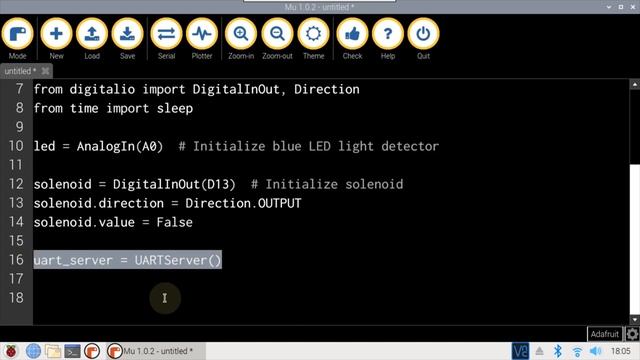Place cursor in 'from time import sleep'
This screenshot has height=360, width=640.
click(x=113, y=109)
